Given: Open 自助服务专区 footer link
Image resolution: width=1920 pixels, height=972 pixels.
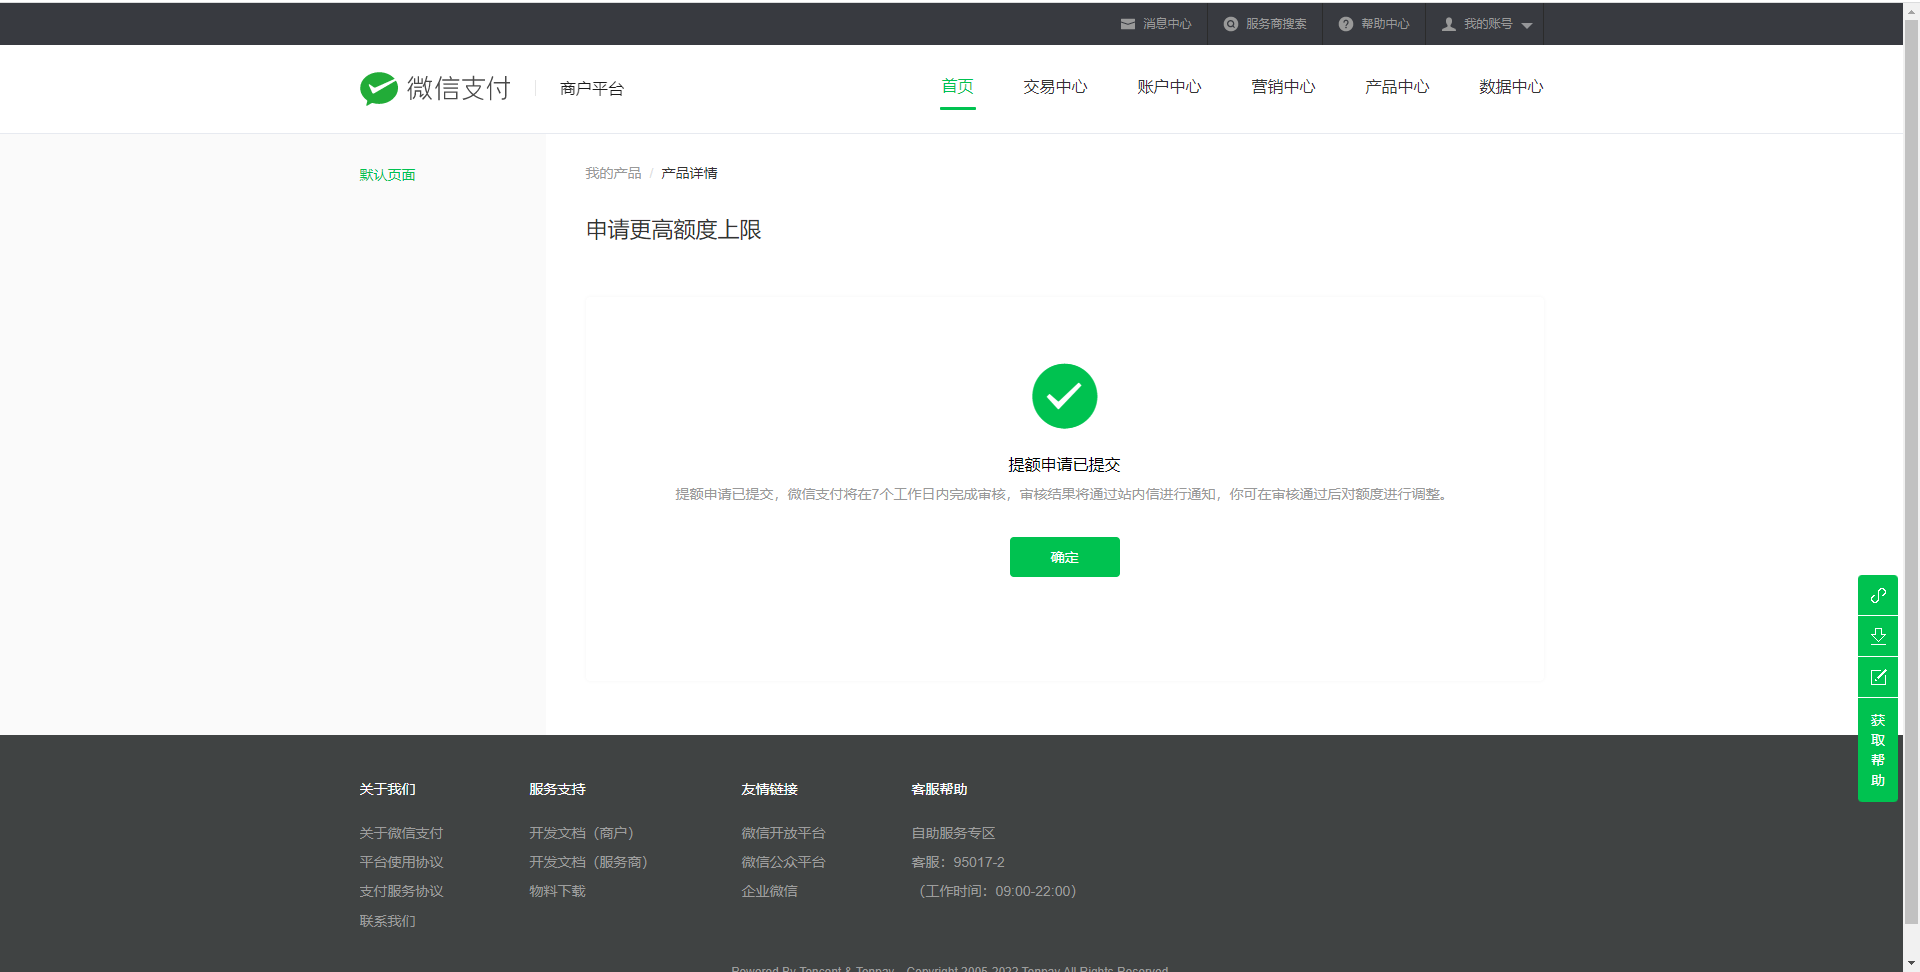Looking at the screenshot, I should pos(953,833).
